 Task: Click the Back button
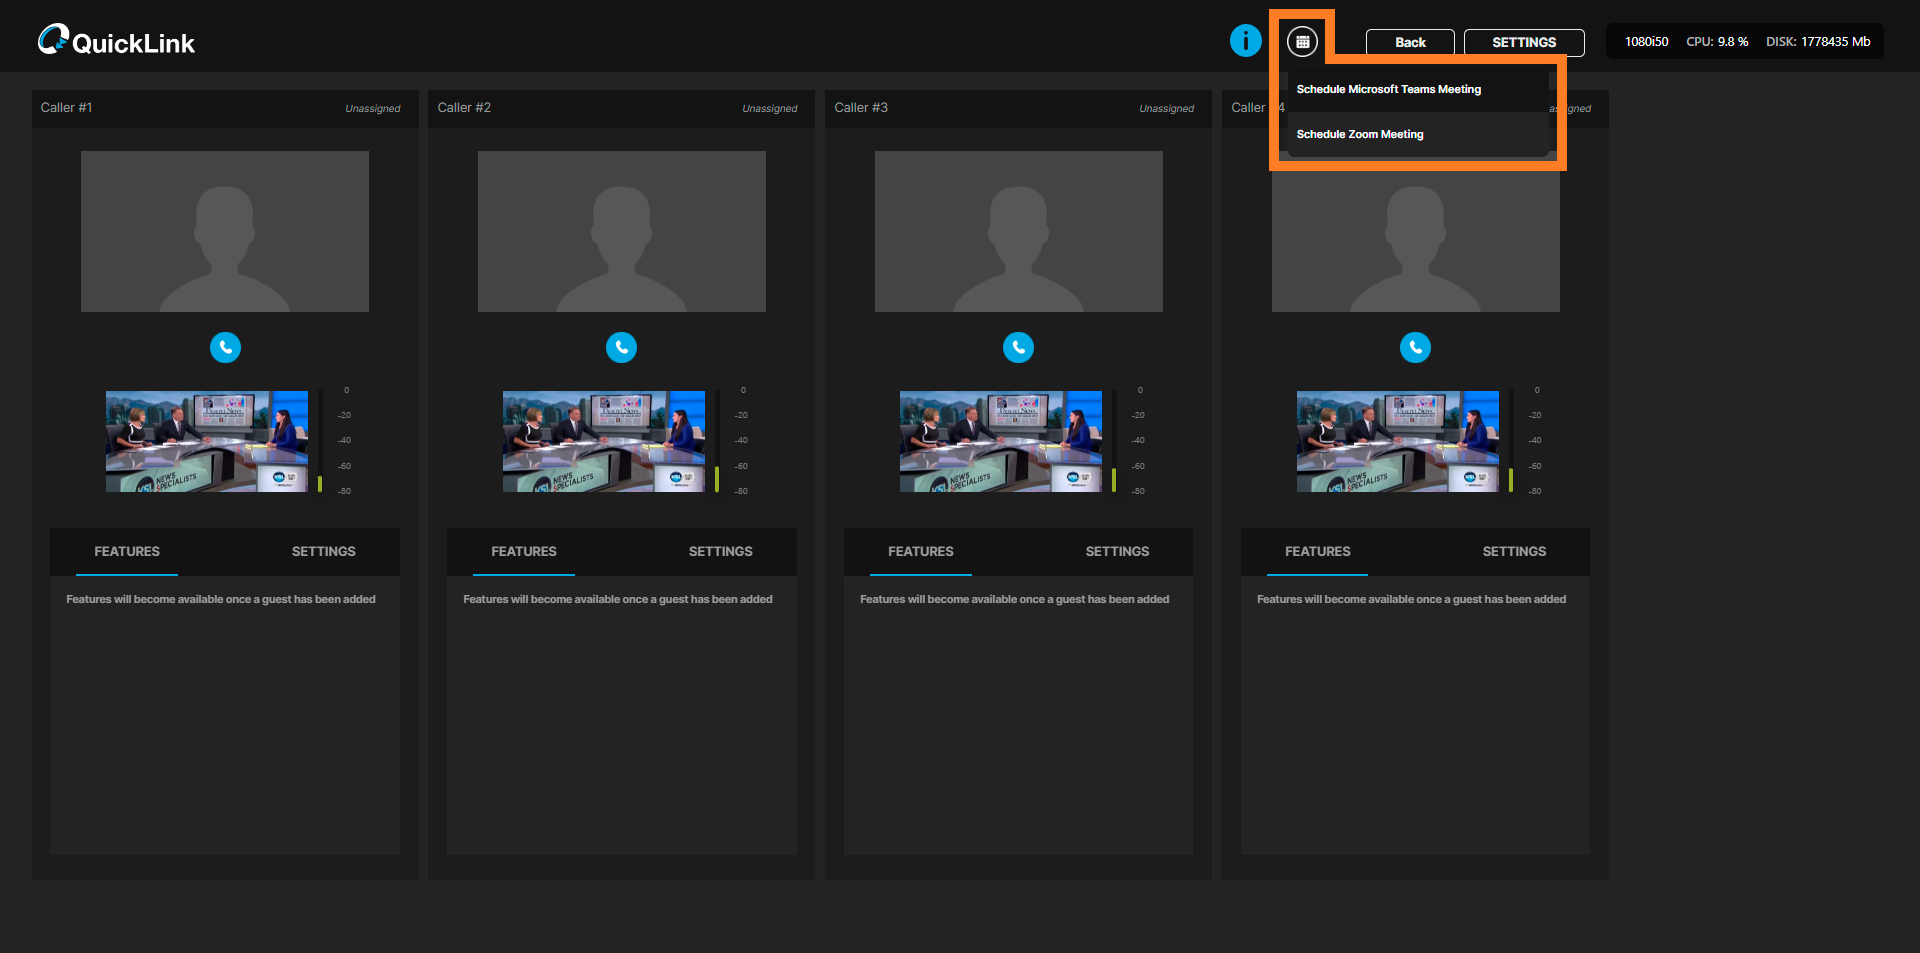pyautogui.click(x=1409, y=42)
